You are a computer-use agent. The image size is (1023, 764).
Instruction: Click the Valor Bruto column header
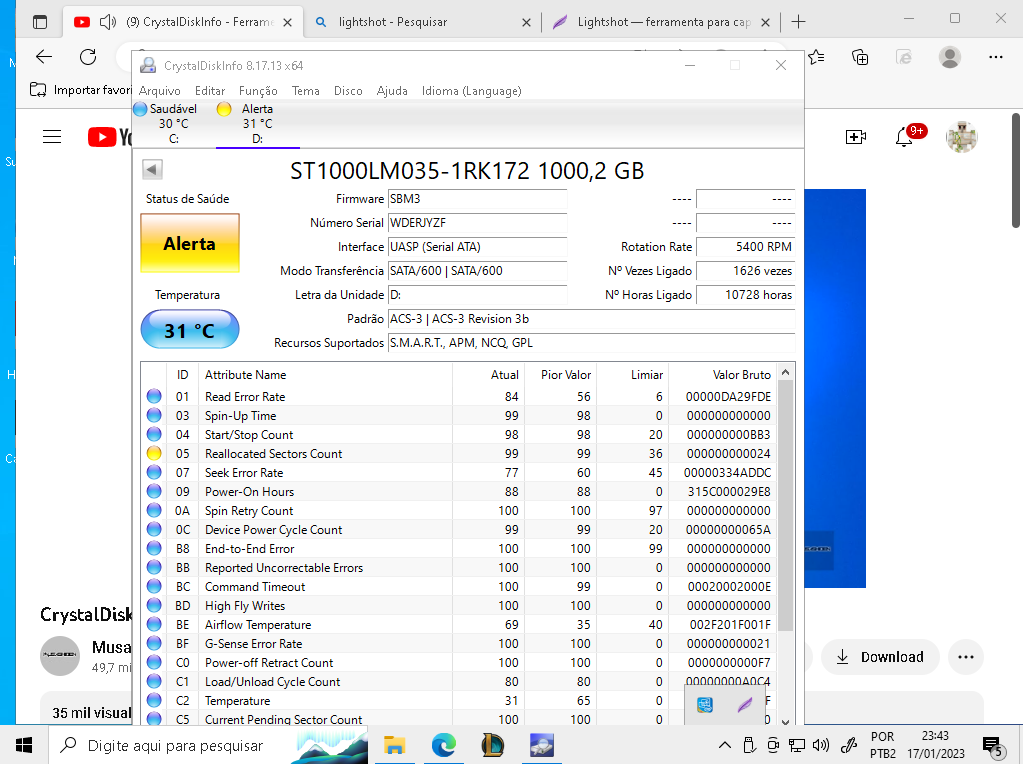742,374
